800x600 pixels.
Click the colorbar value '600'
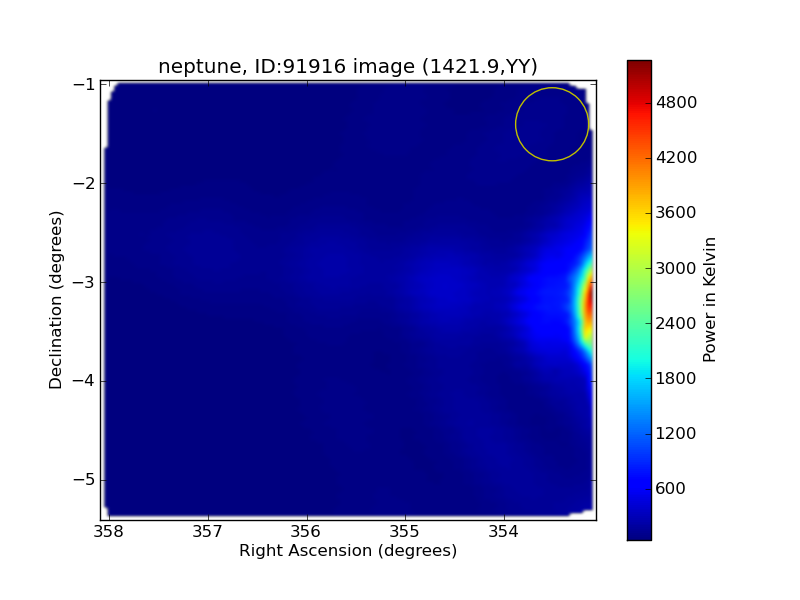click(670, 489)
